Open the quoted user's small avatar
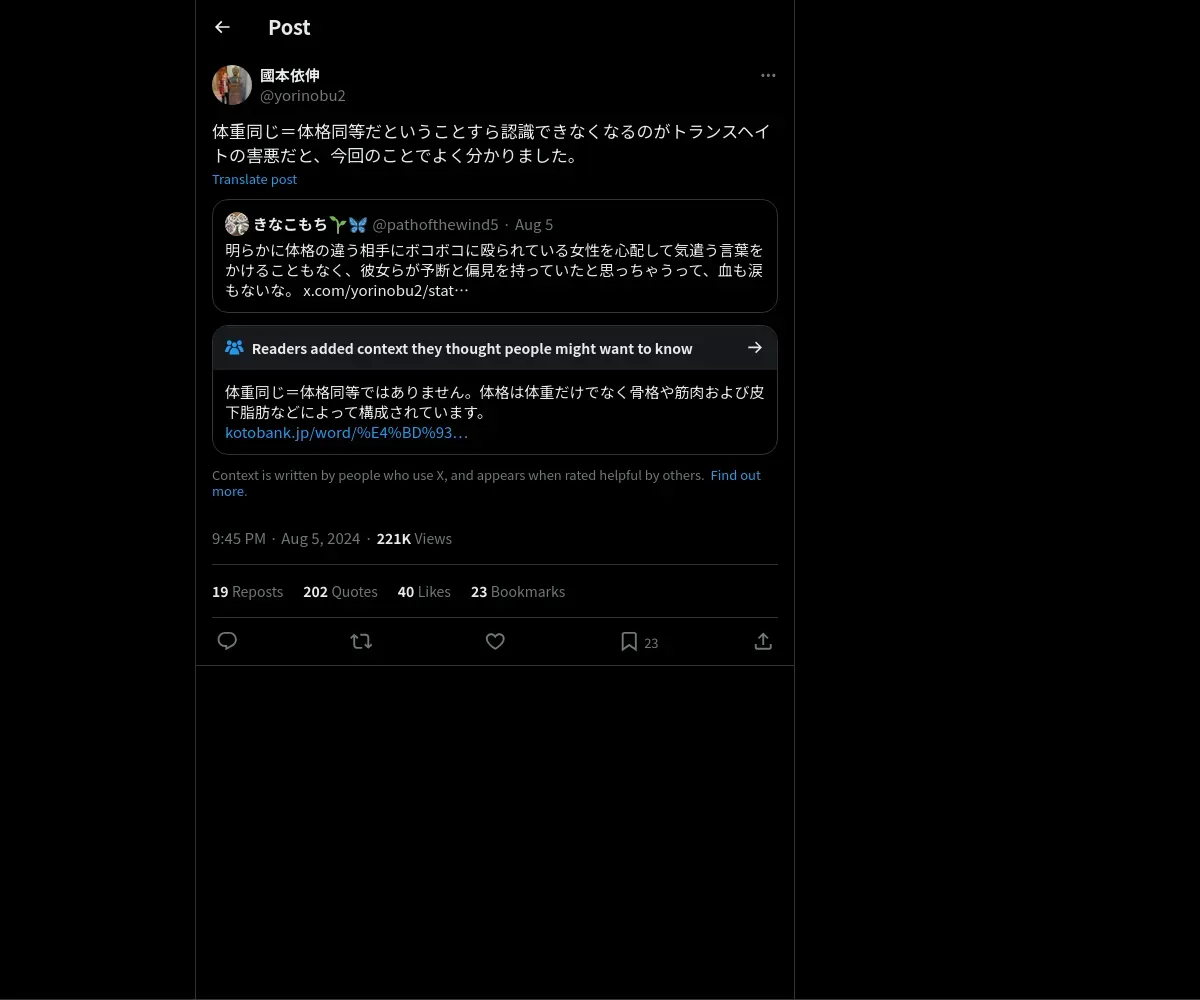 tap(237, 224)
